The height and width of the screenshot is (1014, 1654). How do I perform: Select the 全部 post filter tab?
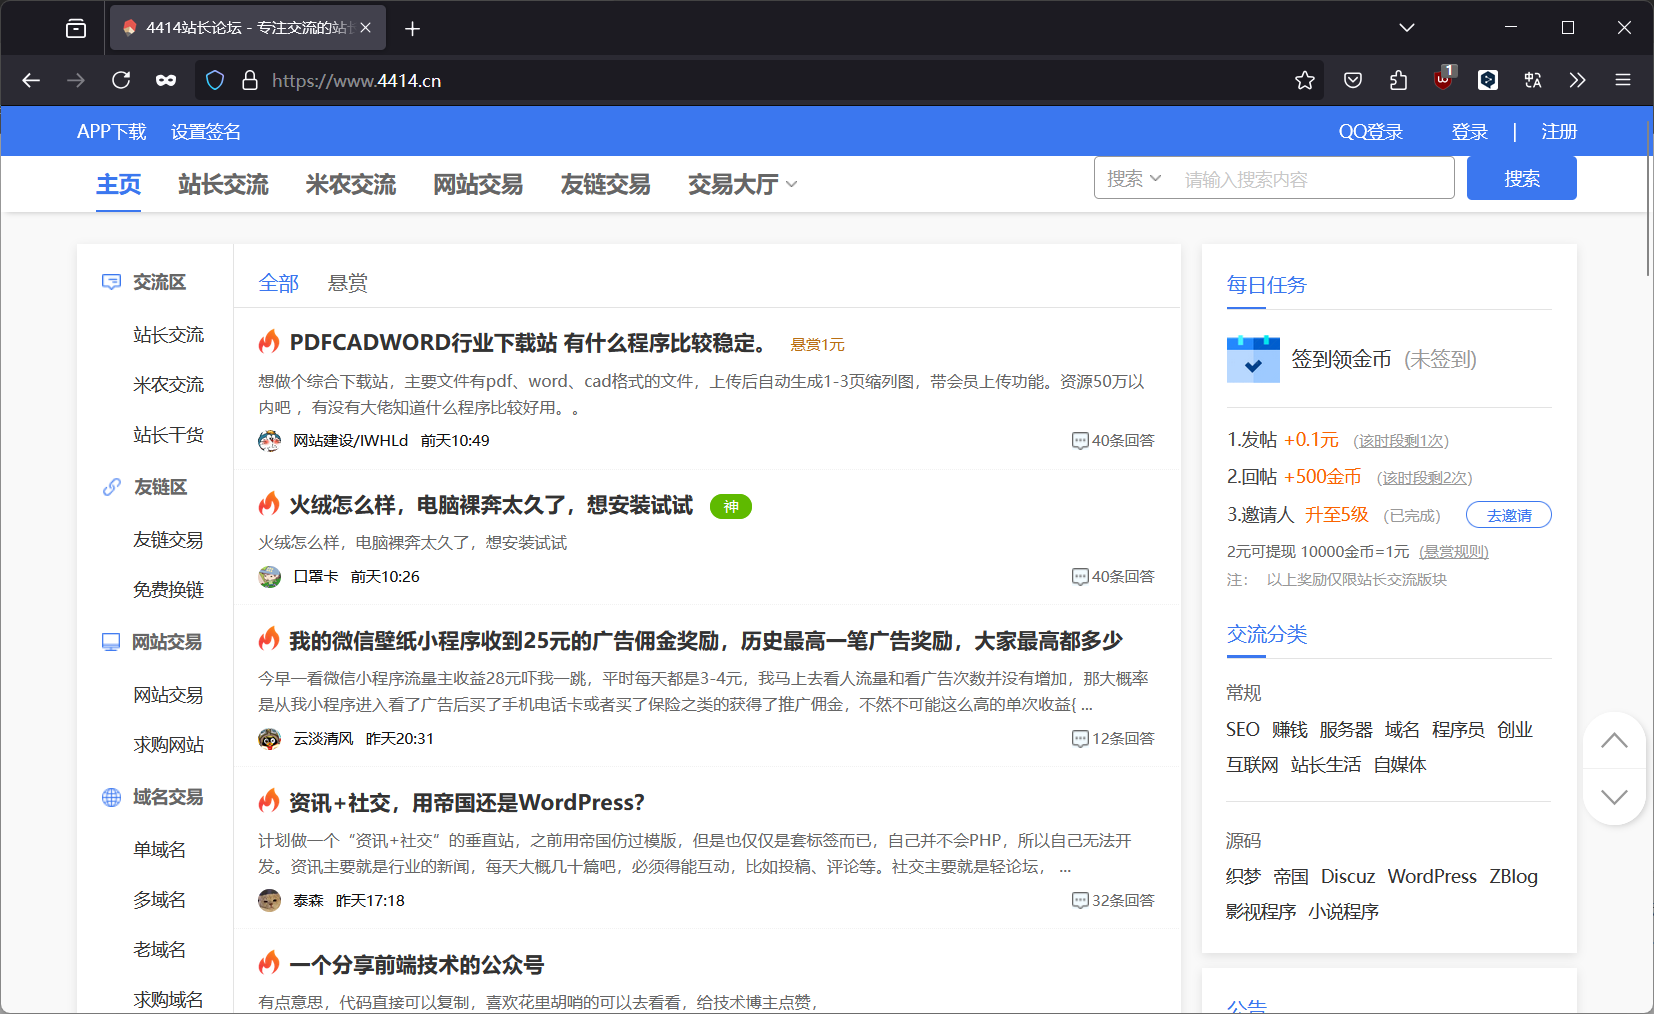[278, 283]
